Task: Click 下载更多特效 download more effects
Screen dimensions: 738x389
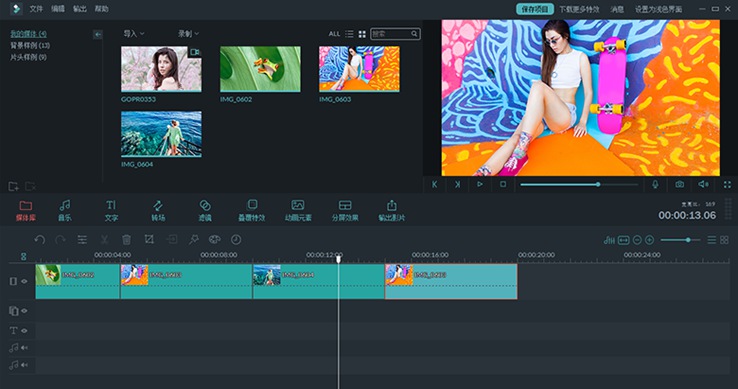Action: point(579,9)
